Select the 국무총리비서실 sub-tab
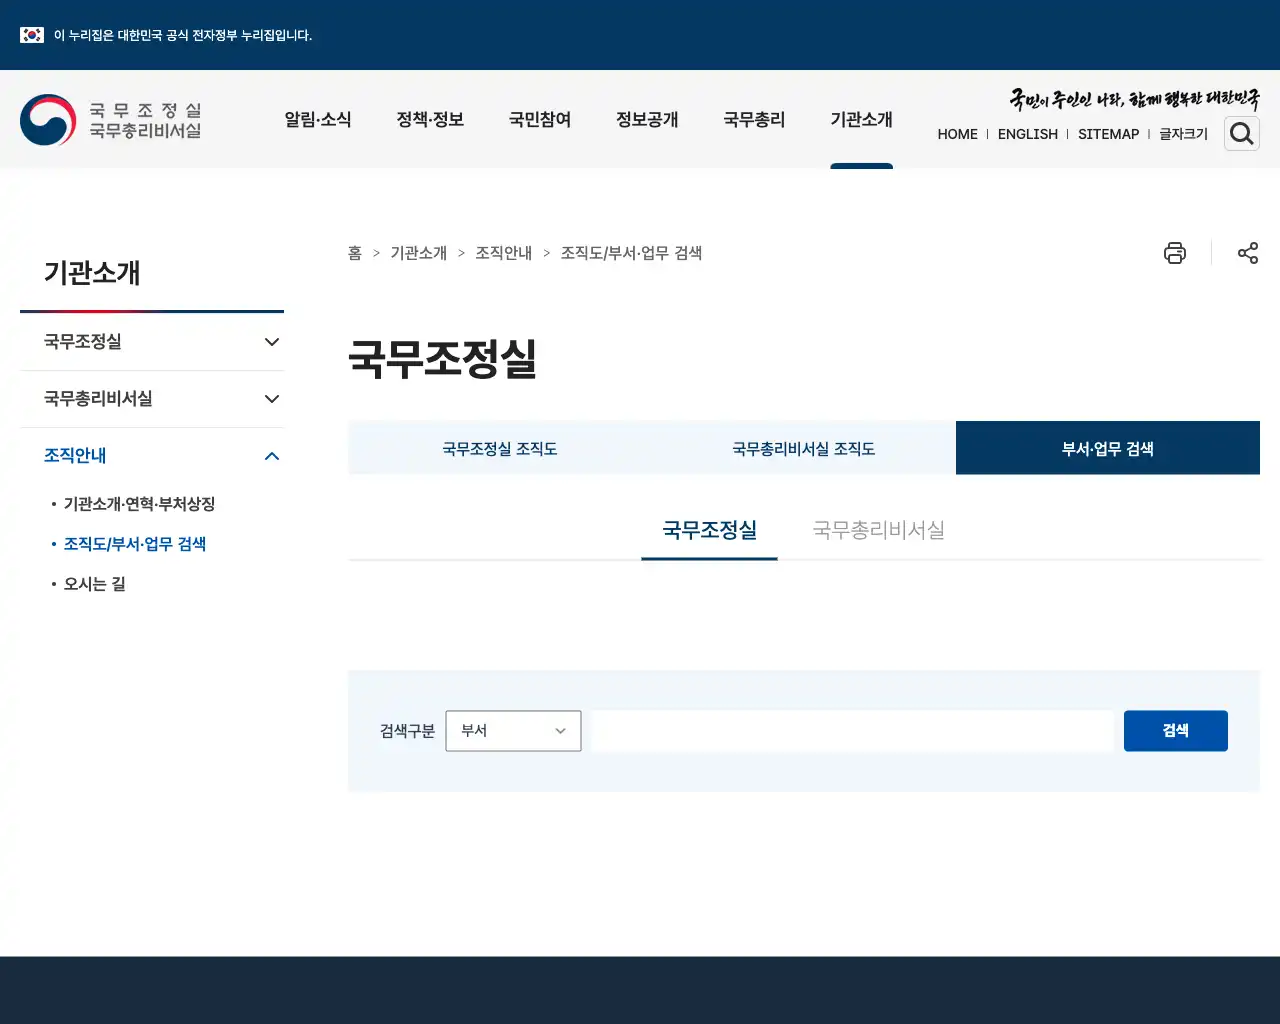This screenshot has width=1280, height=1024. coord(879,530)
